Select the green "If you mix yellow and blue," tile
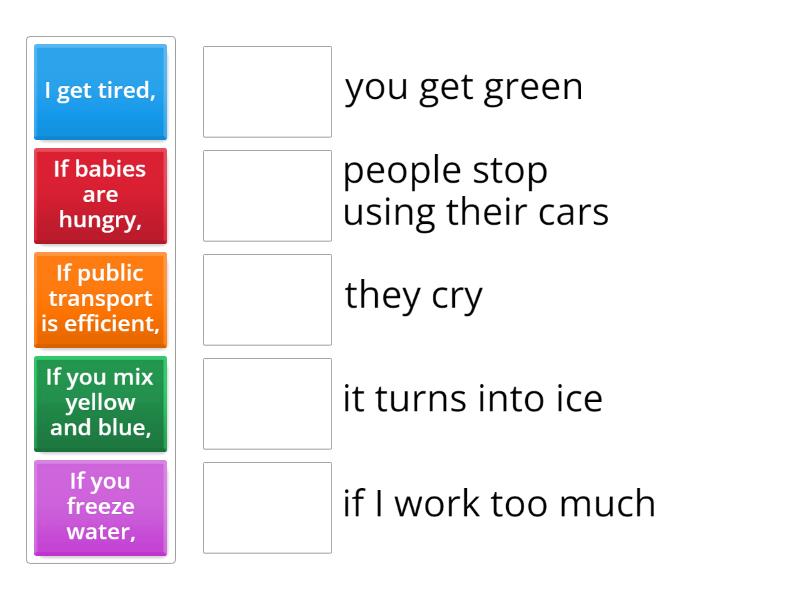Image resolution: width=800 pixels, height=600 pixels. pyautogui.click(x=100, y=404)
